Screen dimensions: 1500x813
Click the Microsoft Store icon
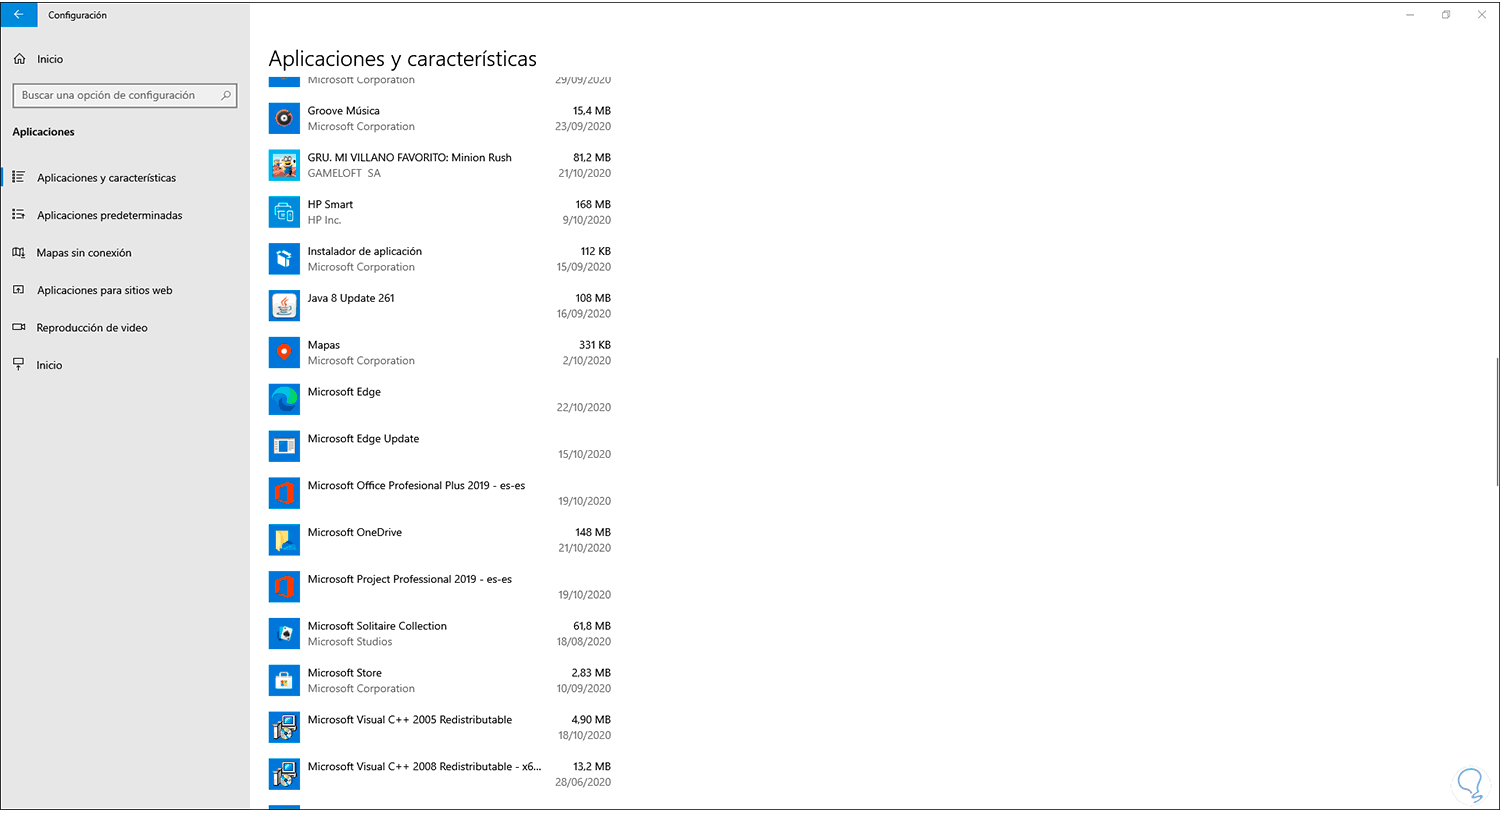(284, 681)
